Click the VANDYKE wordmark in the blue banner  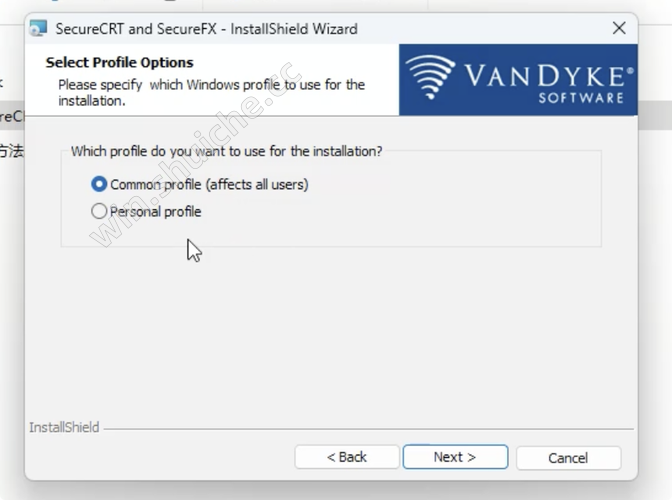[549, 76]
